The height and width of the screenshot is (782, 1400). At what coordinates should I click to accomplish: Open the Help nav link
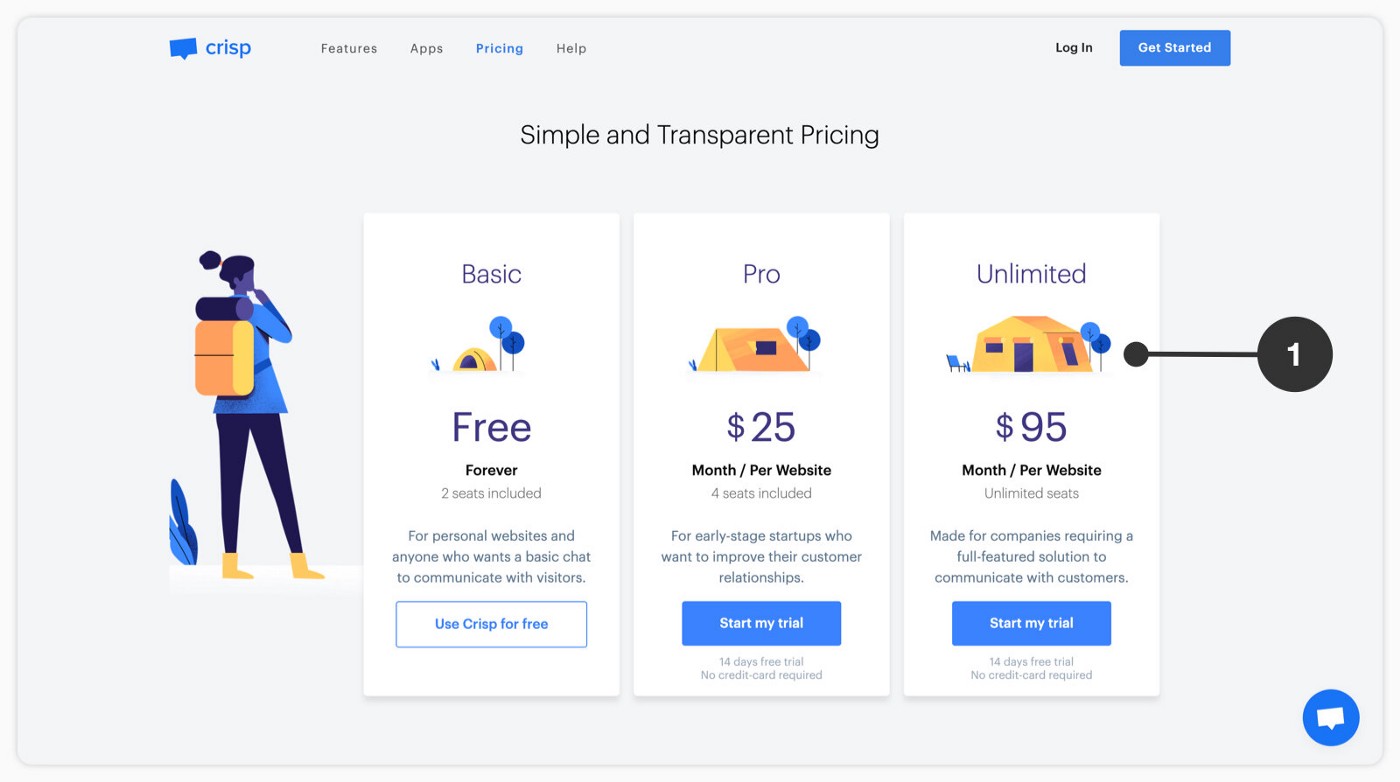pos(571,48)
